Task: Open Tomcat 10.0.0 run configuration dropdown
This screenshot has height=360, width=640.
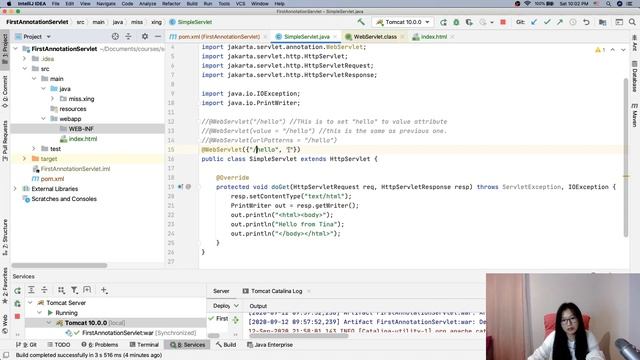Action: [403, 22]
